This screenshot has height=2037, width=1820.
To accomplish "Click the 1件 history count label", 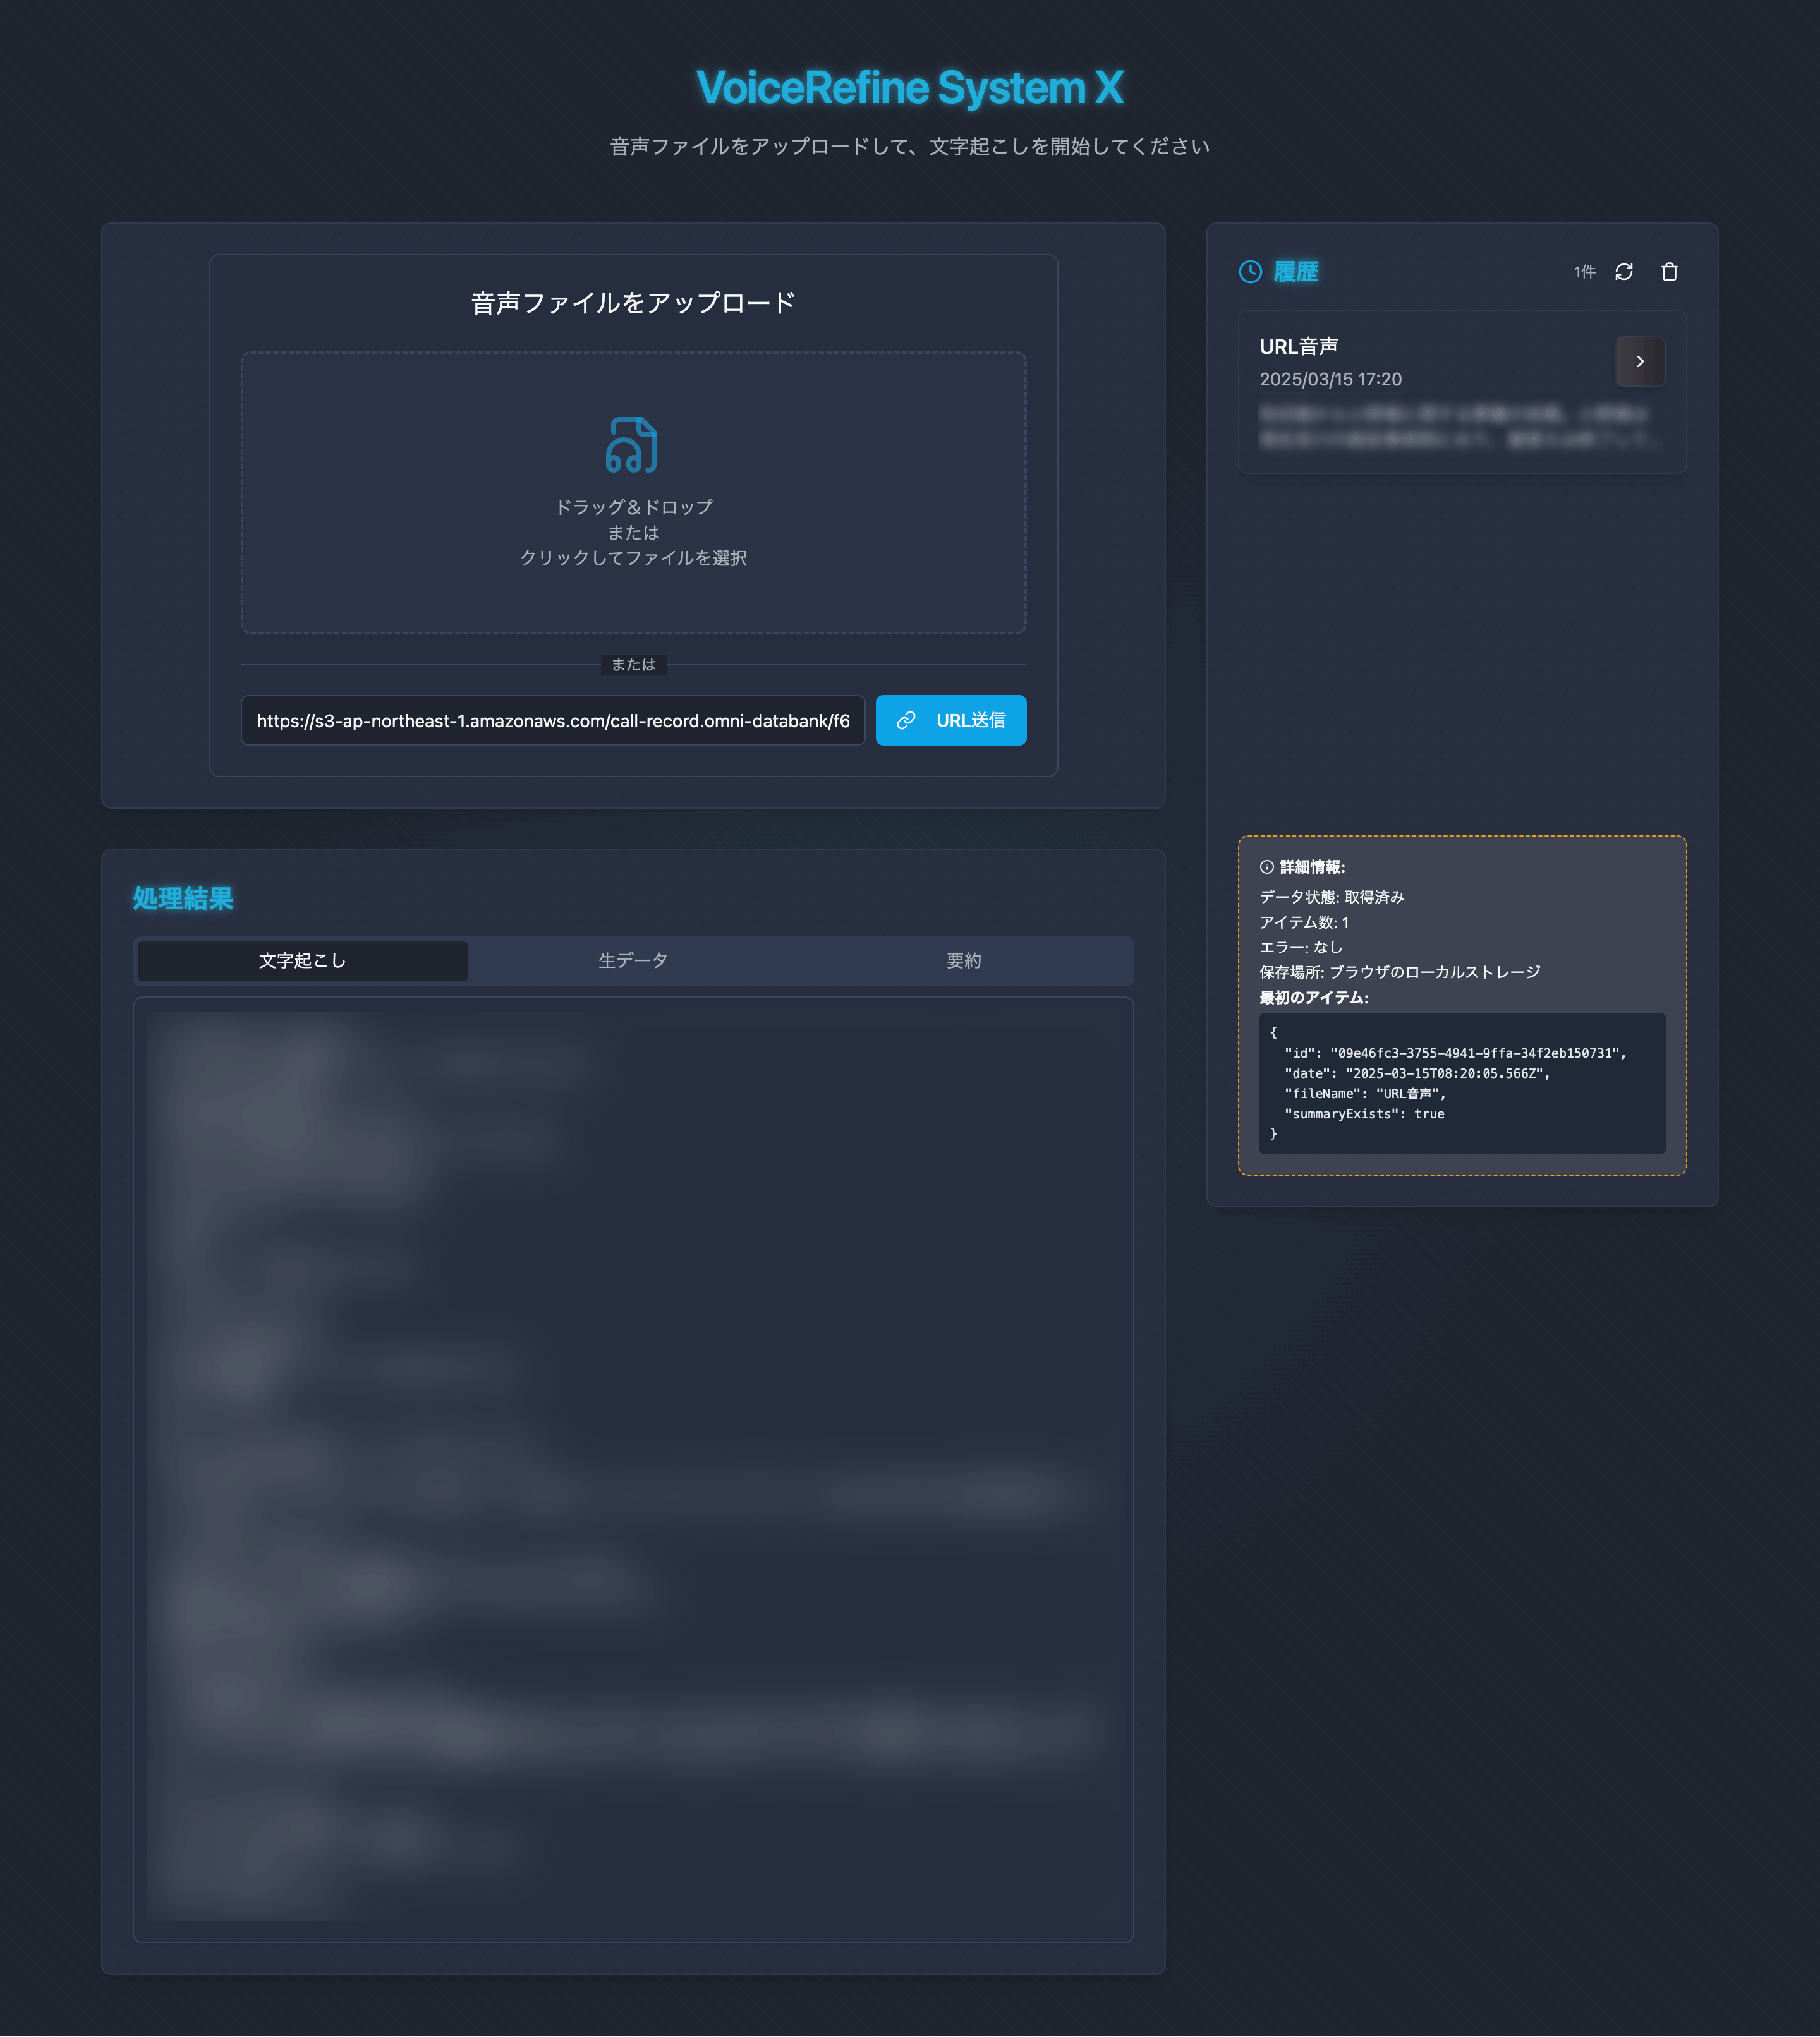I will click(x=1583, y=272).
